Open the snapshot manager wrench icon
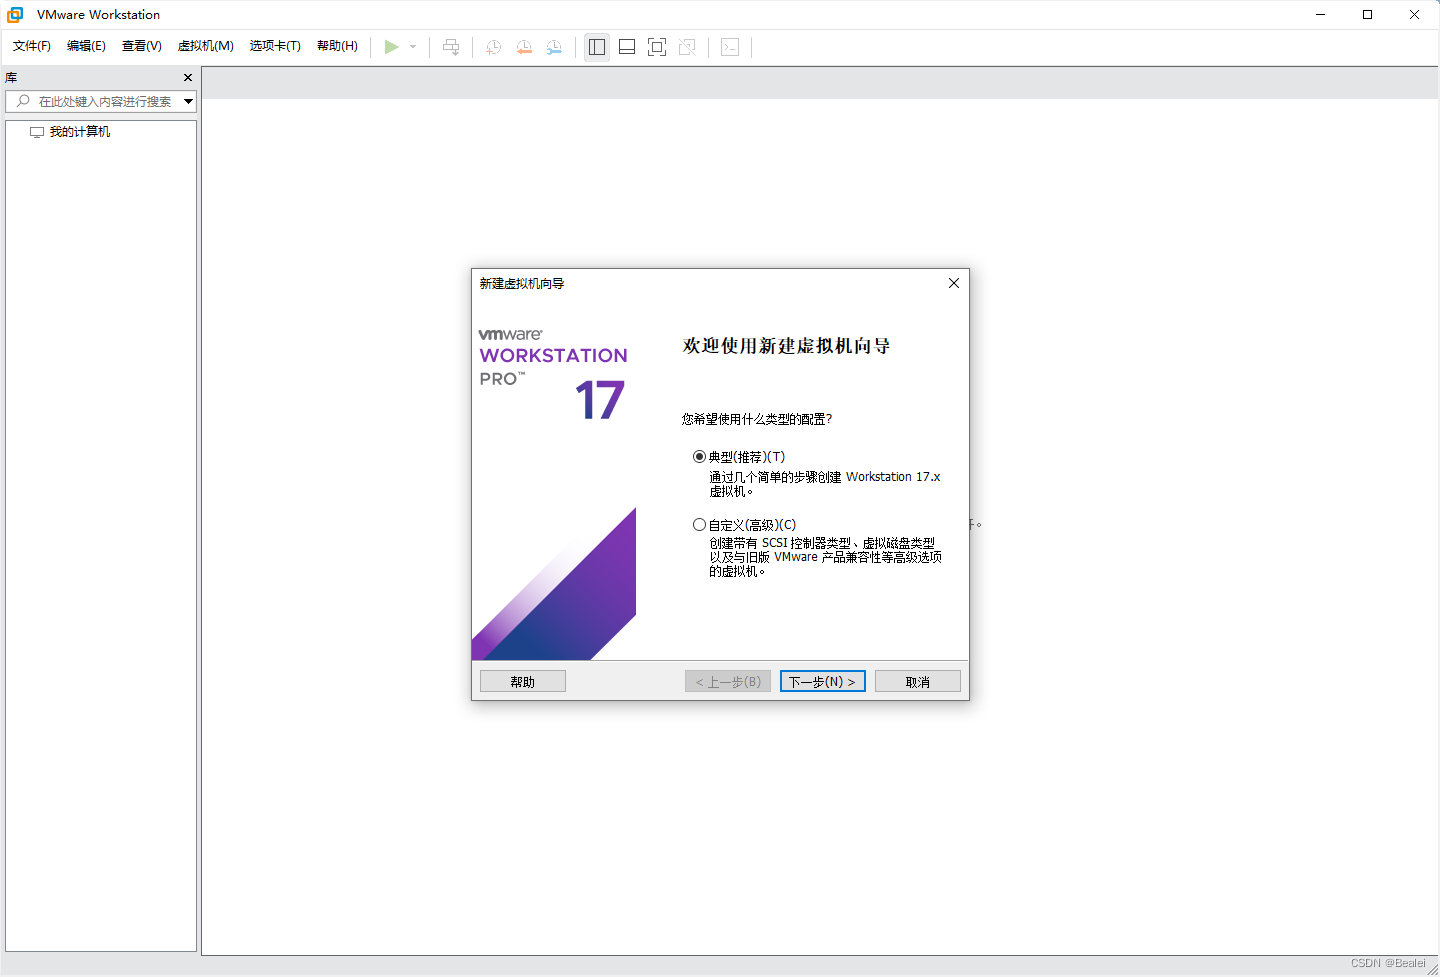Viewport: 1440px width, 977px height. click(554, 47)
